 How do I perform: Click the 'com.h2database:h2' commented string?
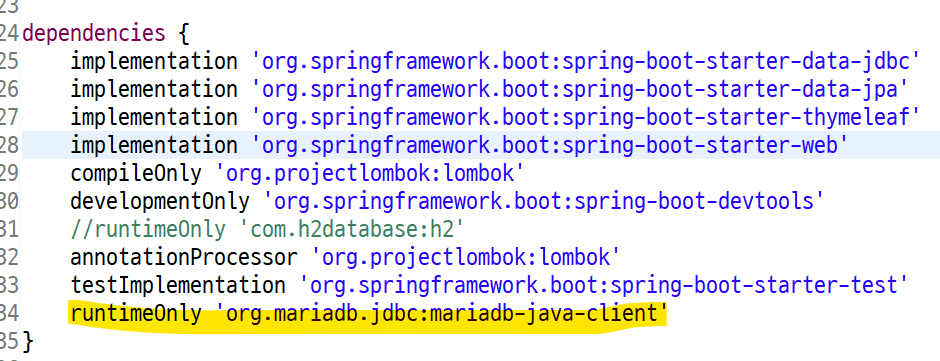pyautogui.click(x=352, y=229)
